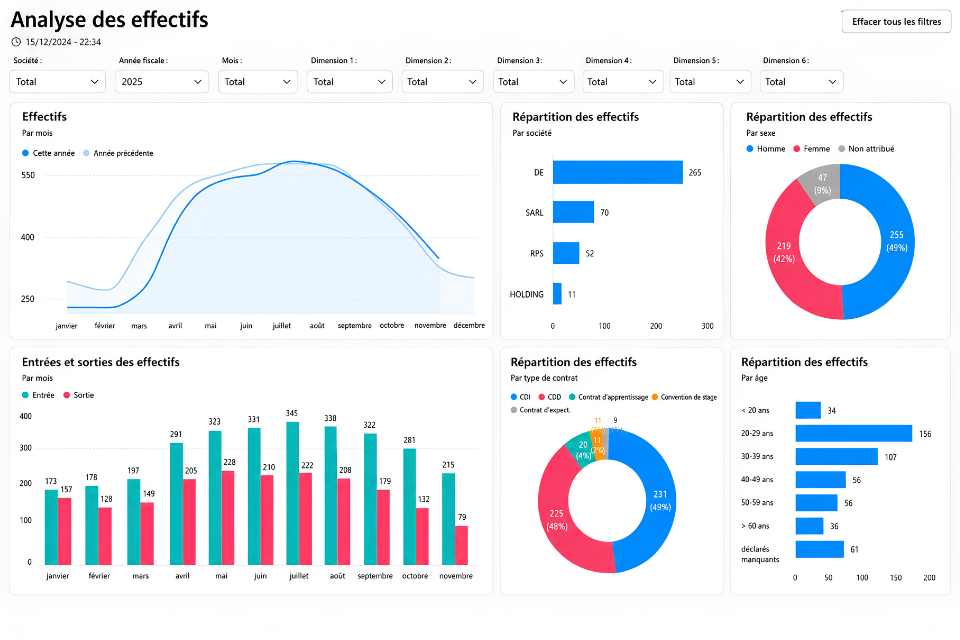Screen dimensions: 960x640
Task: Open the Société filter dropdown
Action: [58, 81]
